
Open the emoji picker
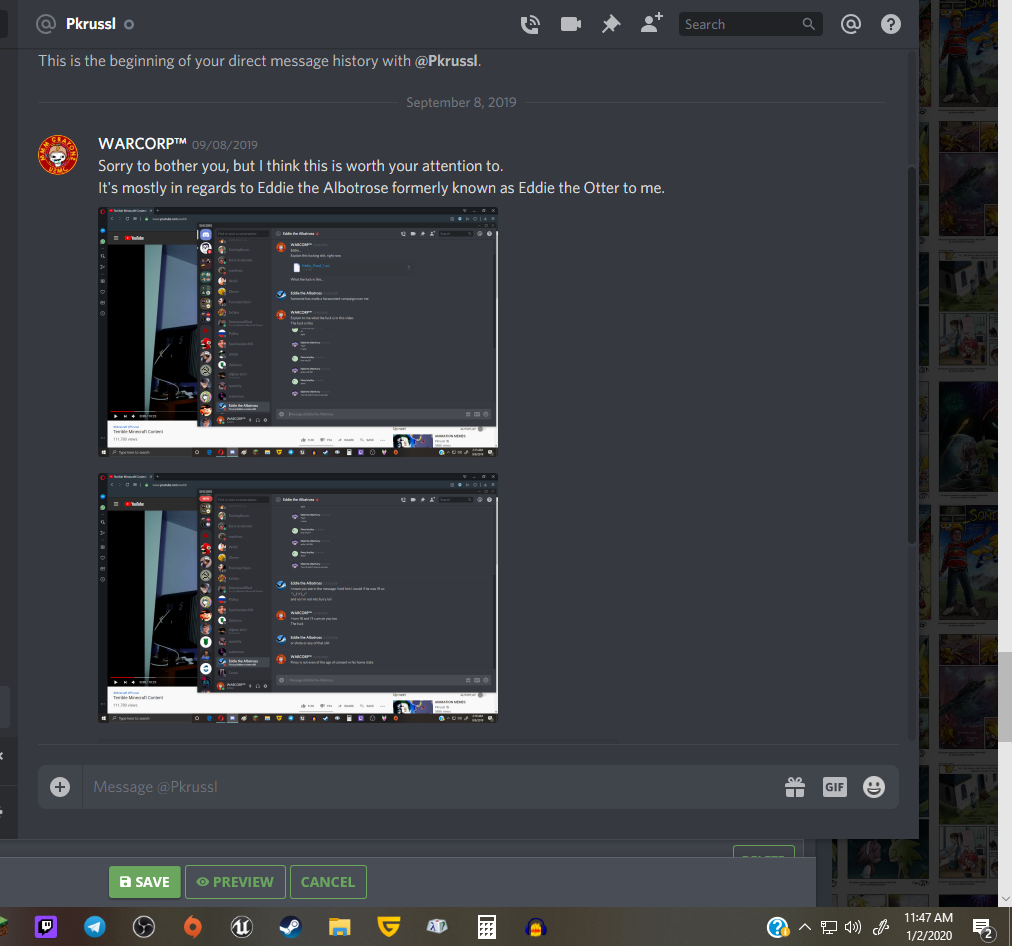874,787
